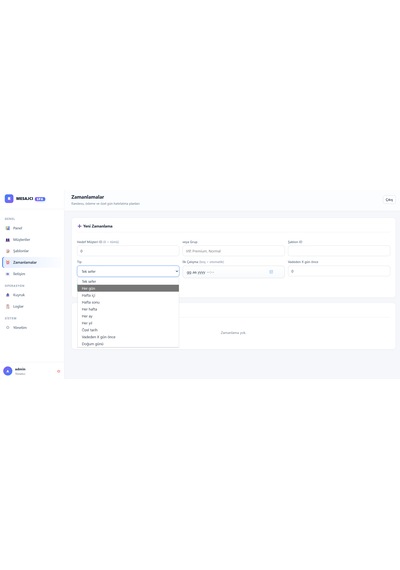The width and height of the screenshot is (400, 570).
Task: Click the Çıkış button
Action: [389, 200]
